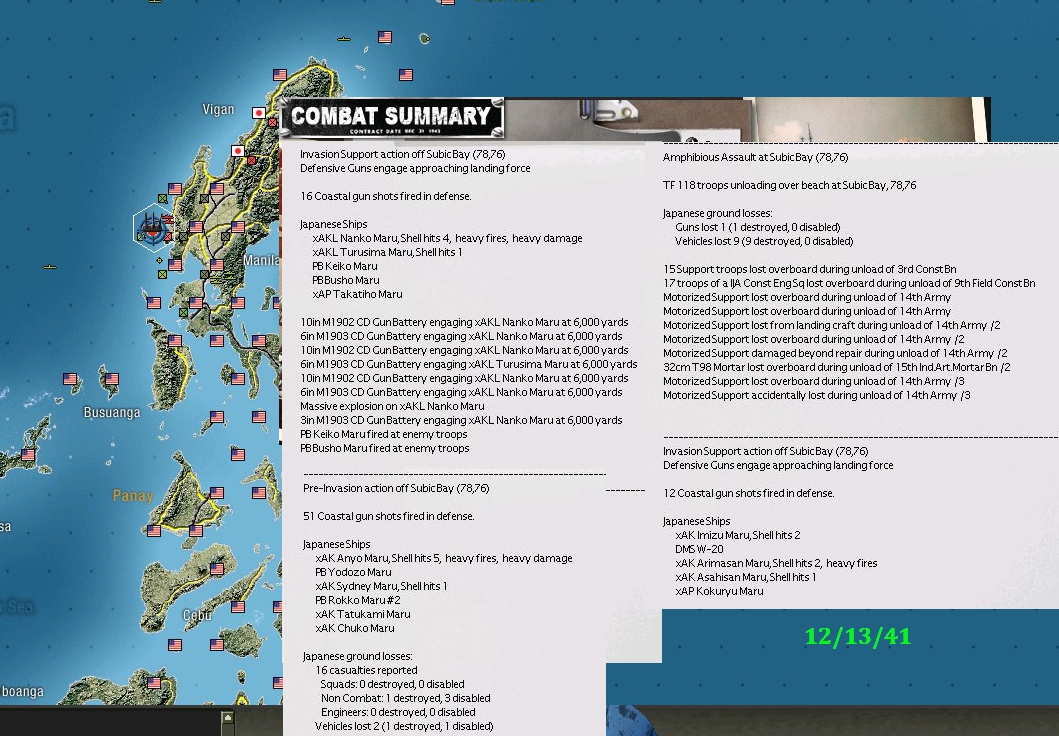
Task: Click 'Vehicles lost 2 (1 destroyed, 1 disabled)' line
Action: 404,727
